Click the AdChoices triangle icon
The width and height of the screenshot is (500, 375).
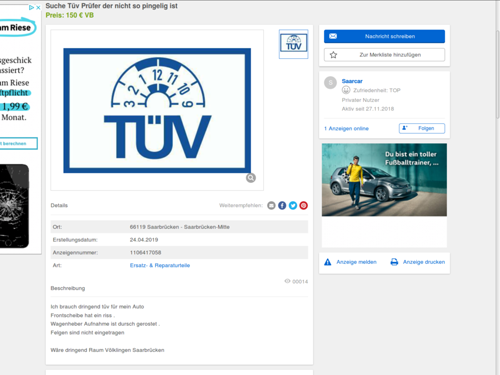point(31,7)
